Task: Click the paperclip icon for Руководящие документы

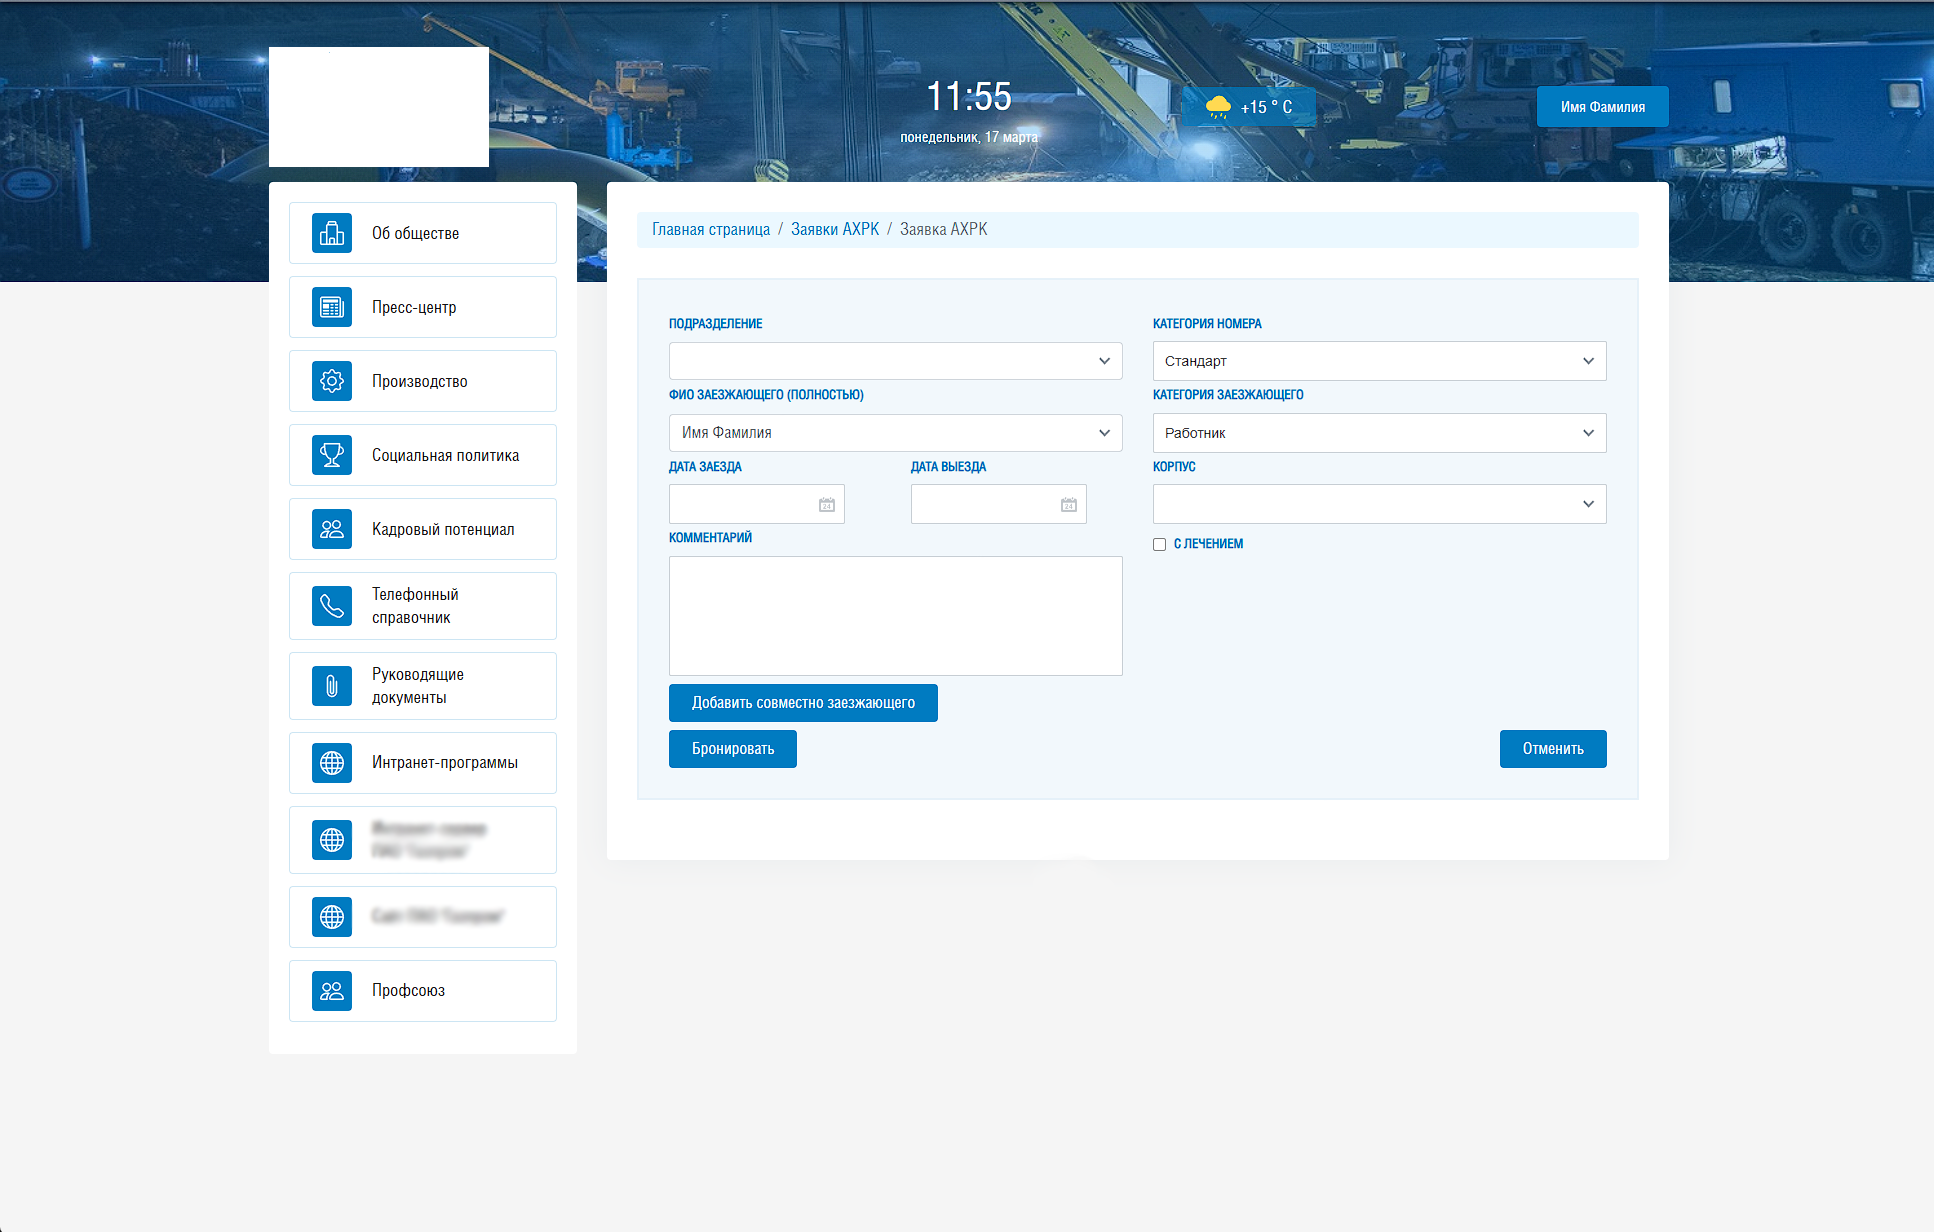Action: click(x=331, y=686)
